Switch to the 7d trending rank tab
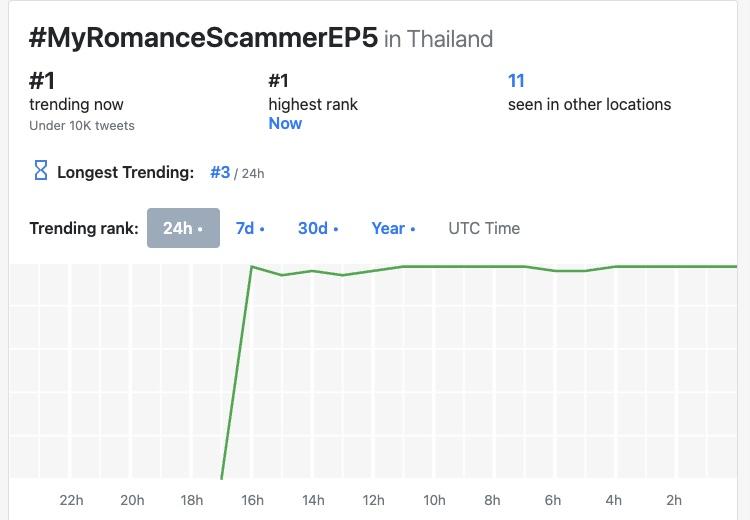Screen dimensions: 750x520 coord(250,228)
